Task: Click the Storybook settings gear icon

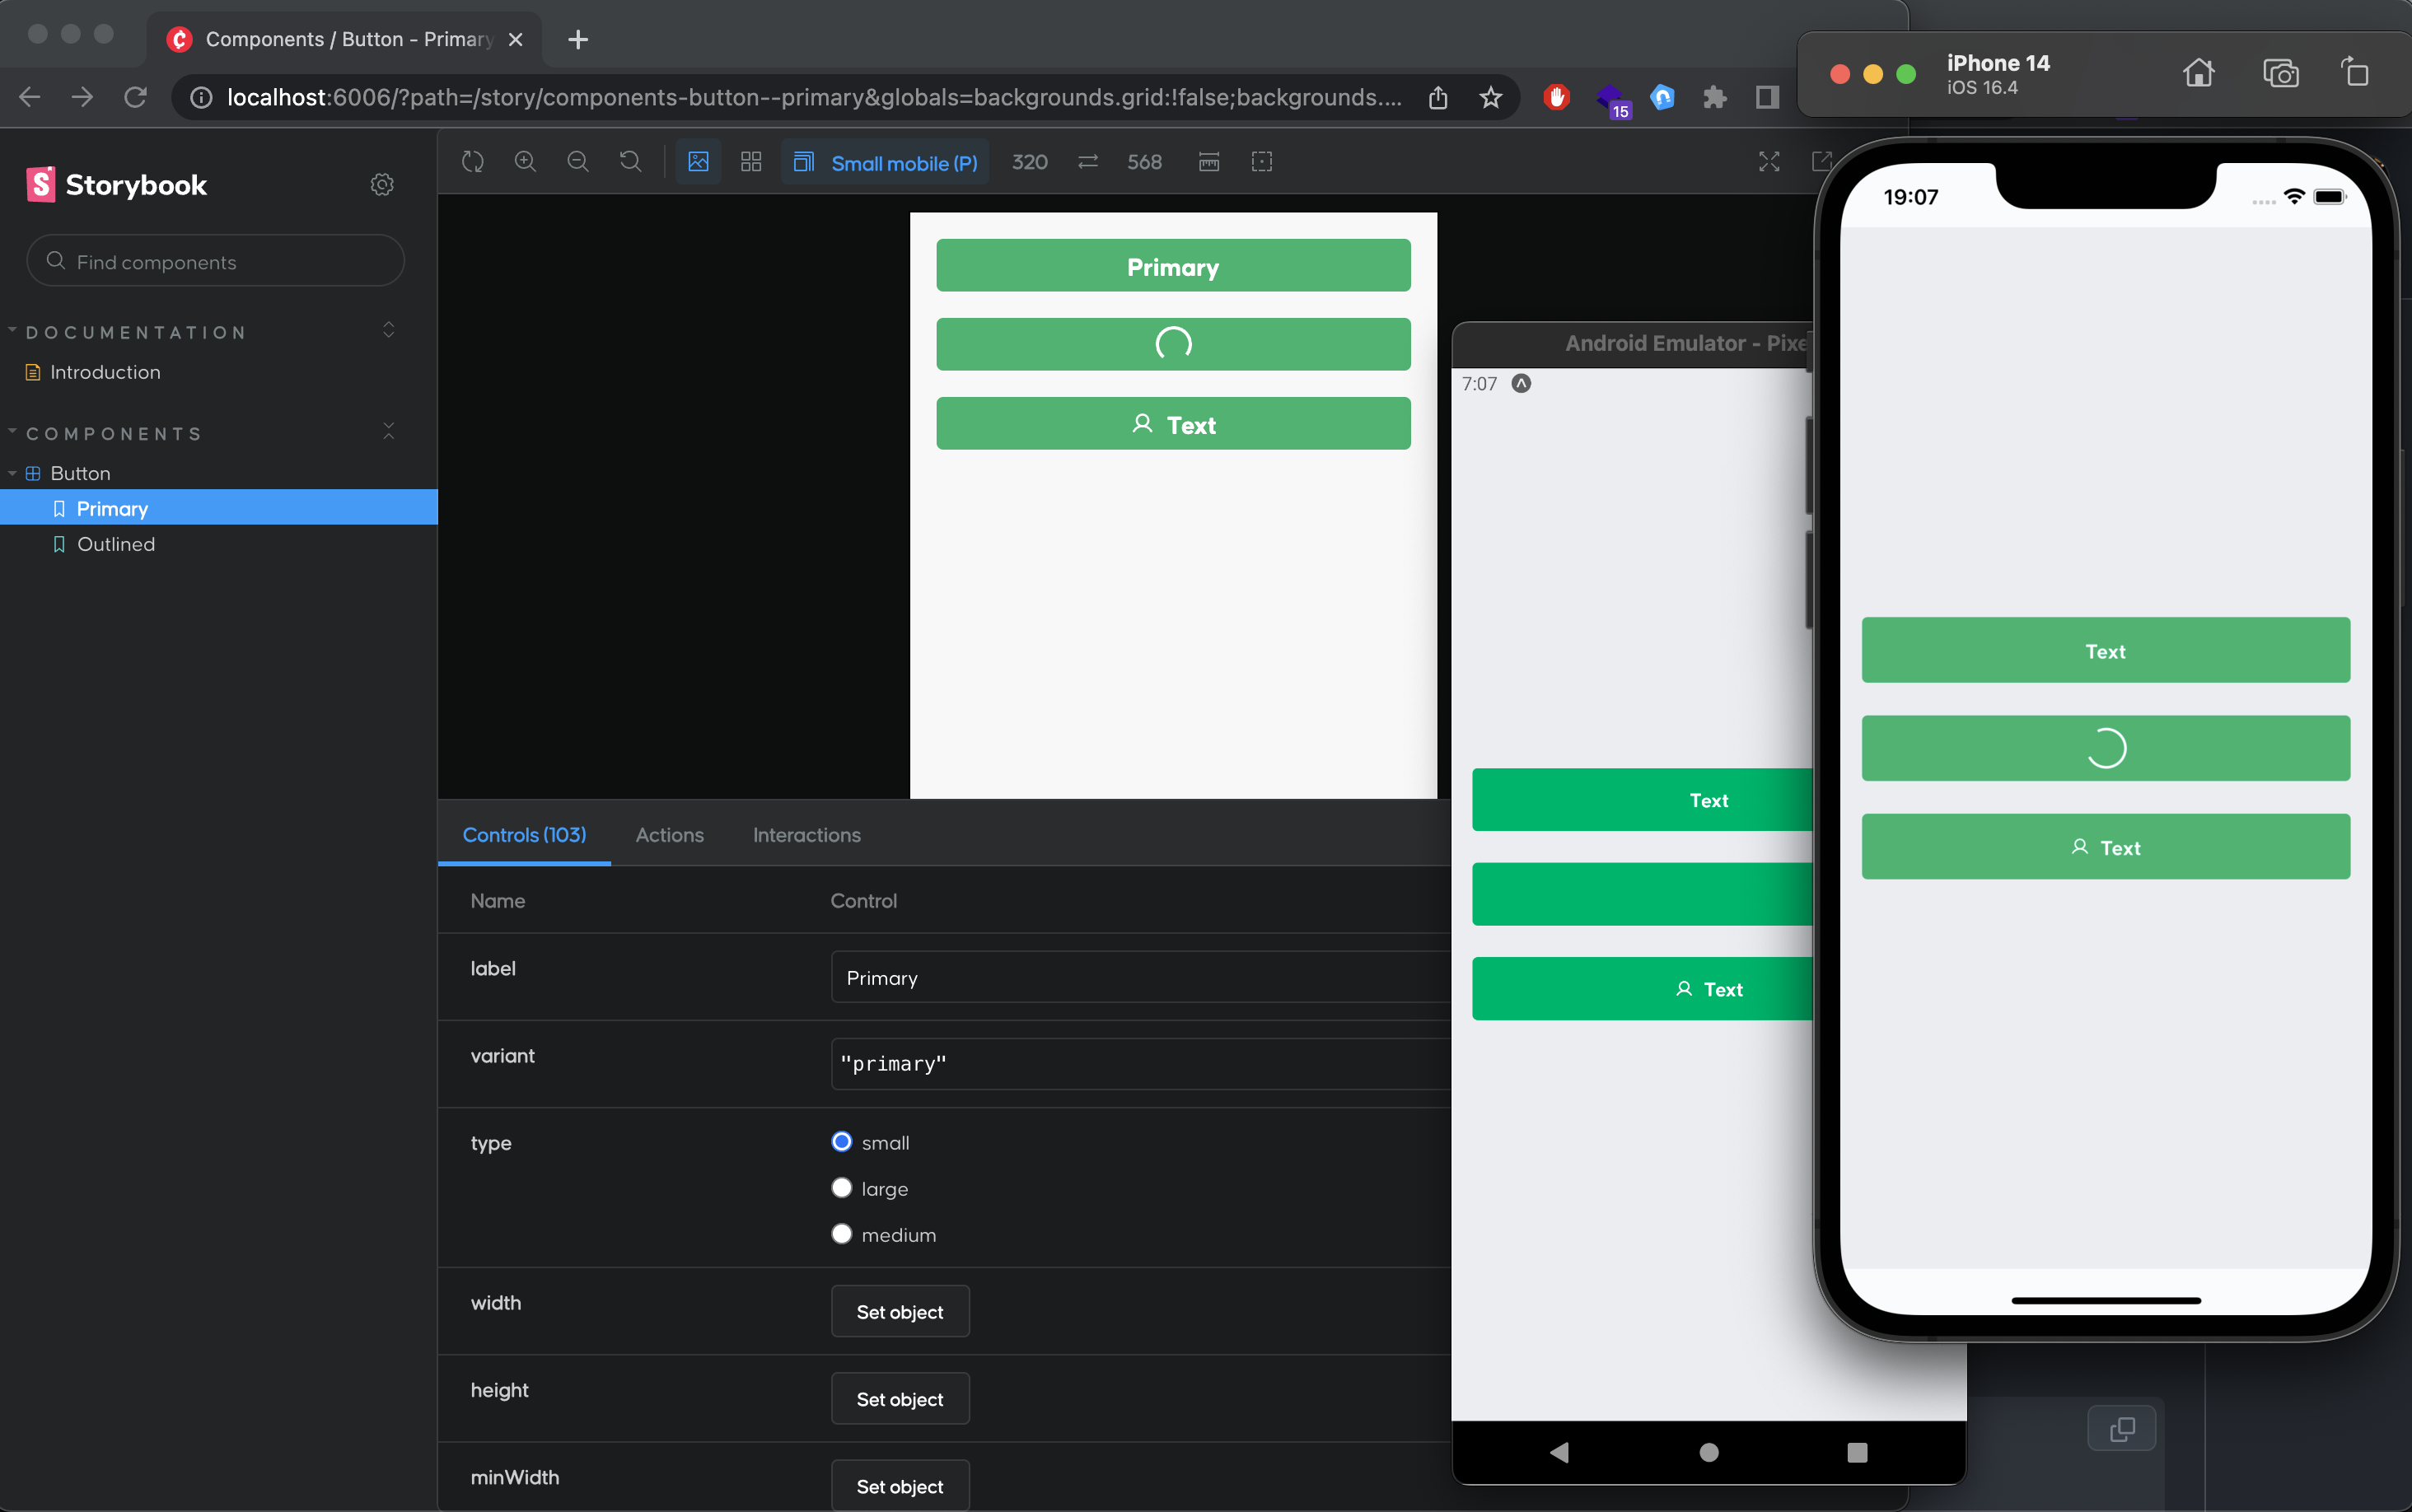Action: pyautogui.click(x=382, y=185)
